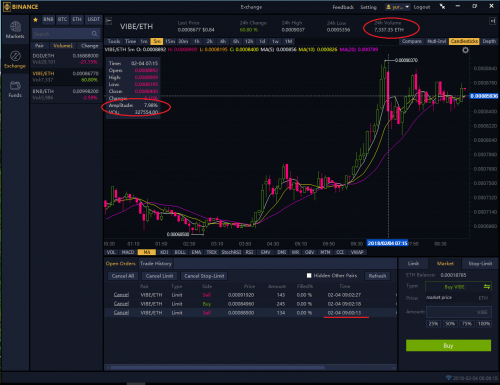
Task: Click the Cancel Stop-Limit button
Action: click(204, 276)
